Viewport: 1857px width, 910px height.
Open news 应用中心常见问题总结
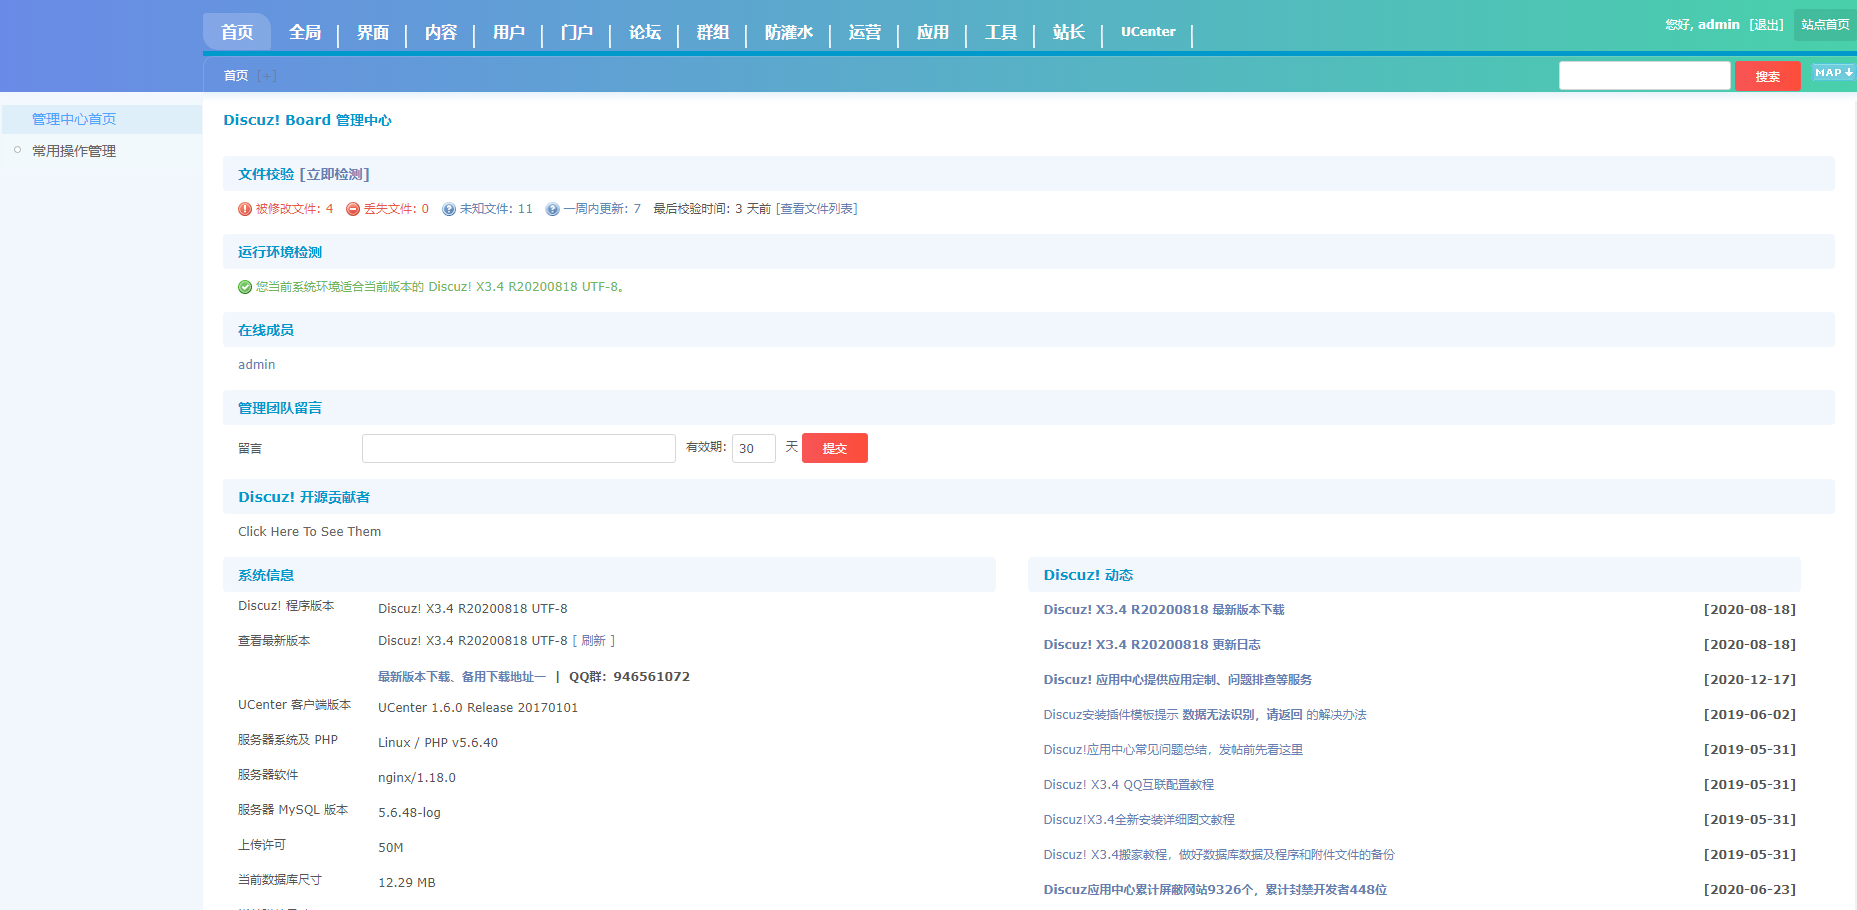click(1173, 750)
